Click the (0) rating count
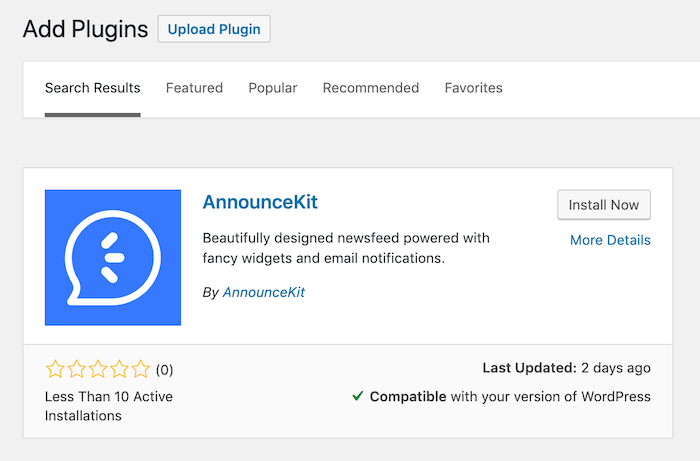 163,370
